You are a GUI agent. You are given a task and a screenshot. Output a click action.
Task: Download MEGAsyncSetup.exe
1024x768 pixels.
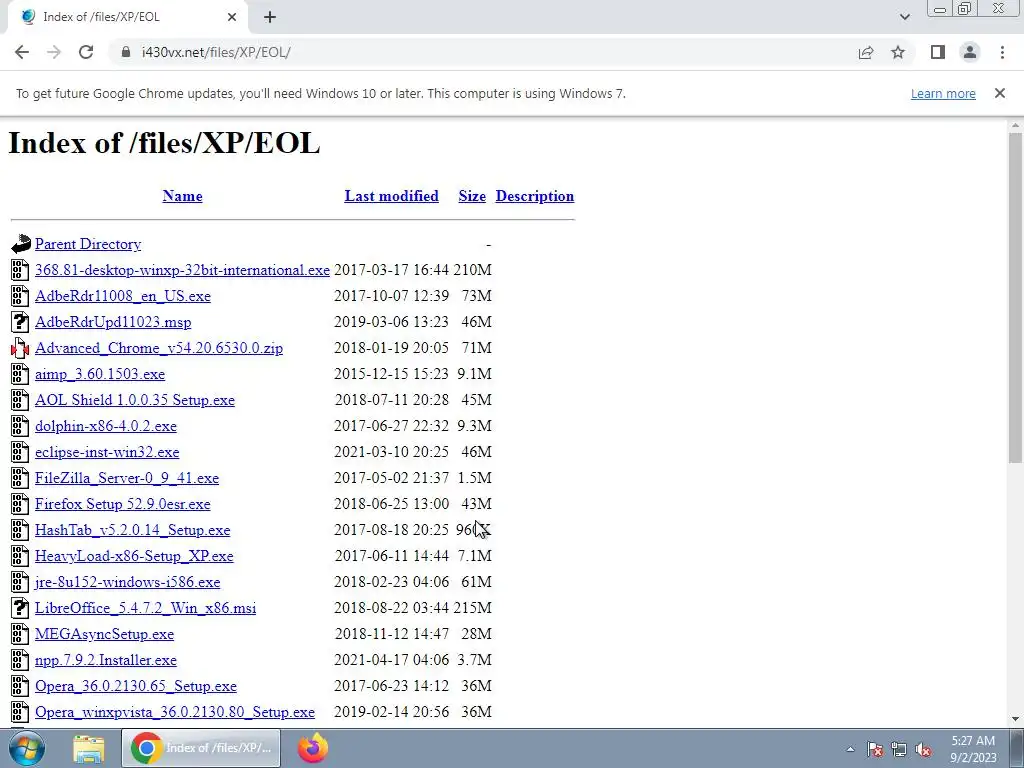click(104, 634)
